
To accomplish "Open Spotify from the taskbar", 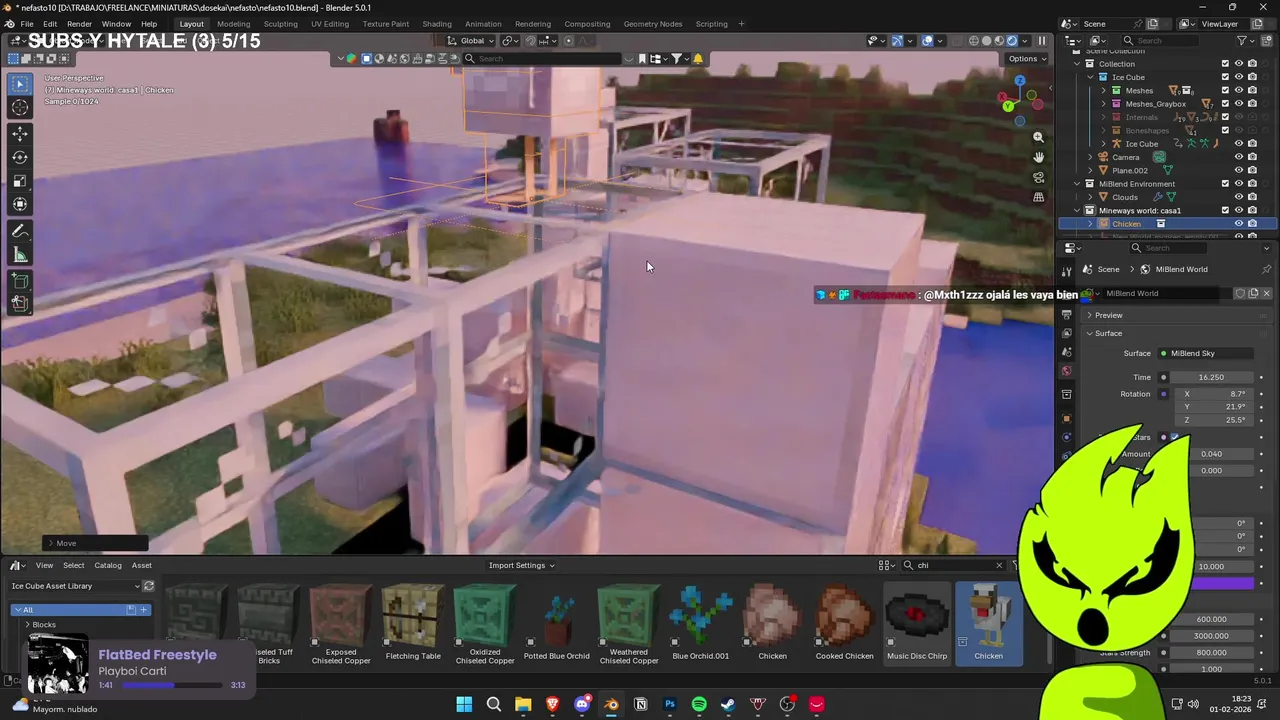I will (699, 704).
